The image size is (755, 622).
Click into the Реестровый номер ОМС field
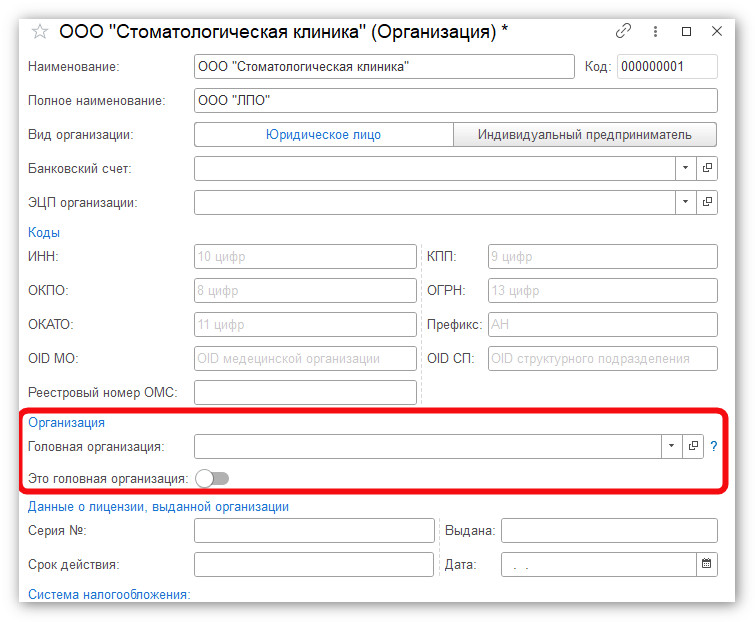coord(305,392)
